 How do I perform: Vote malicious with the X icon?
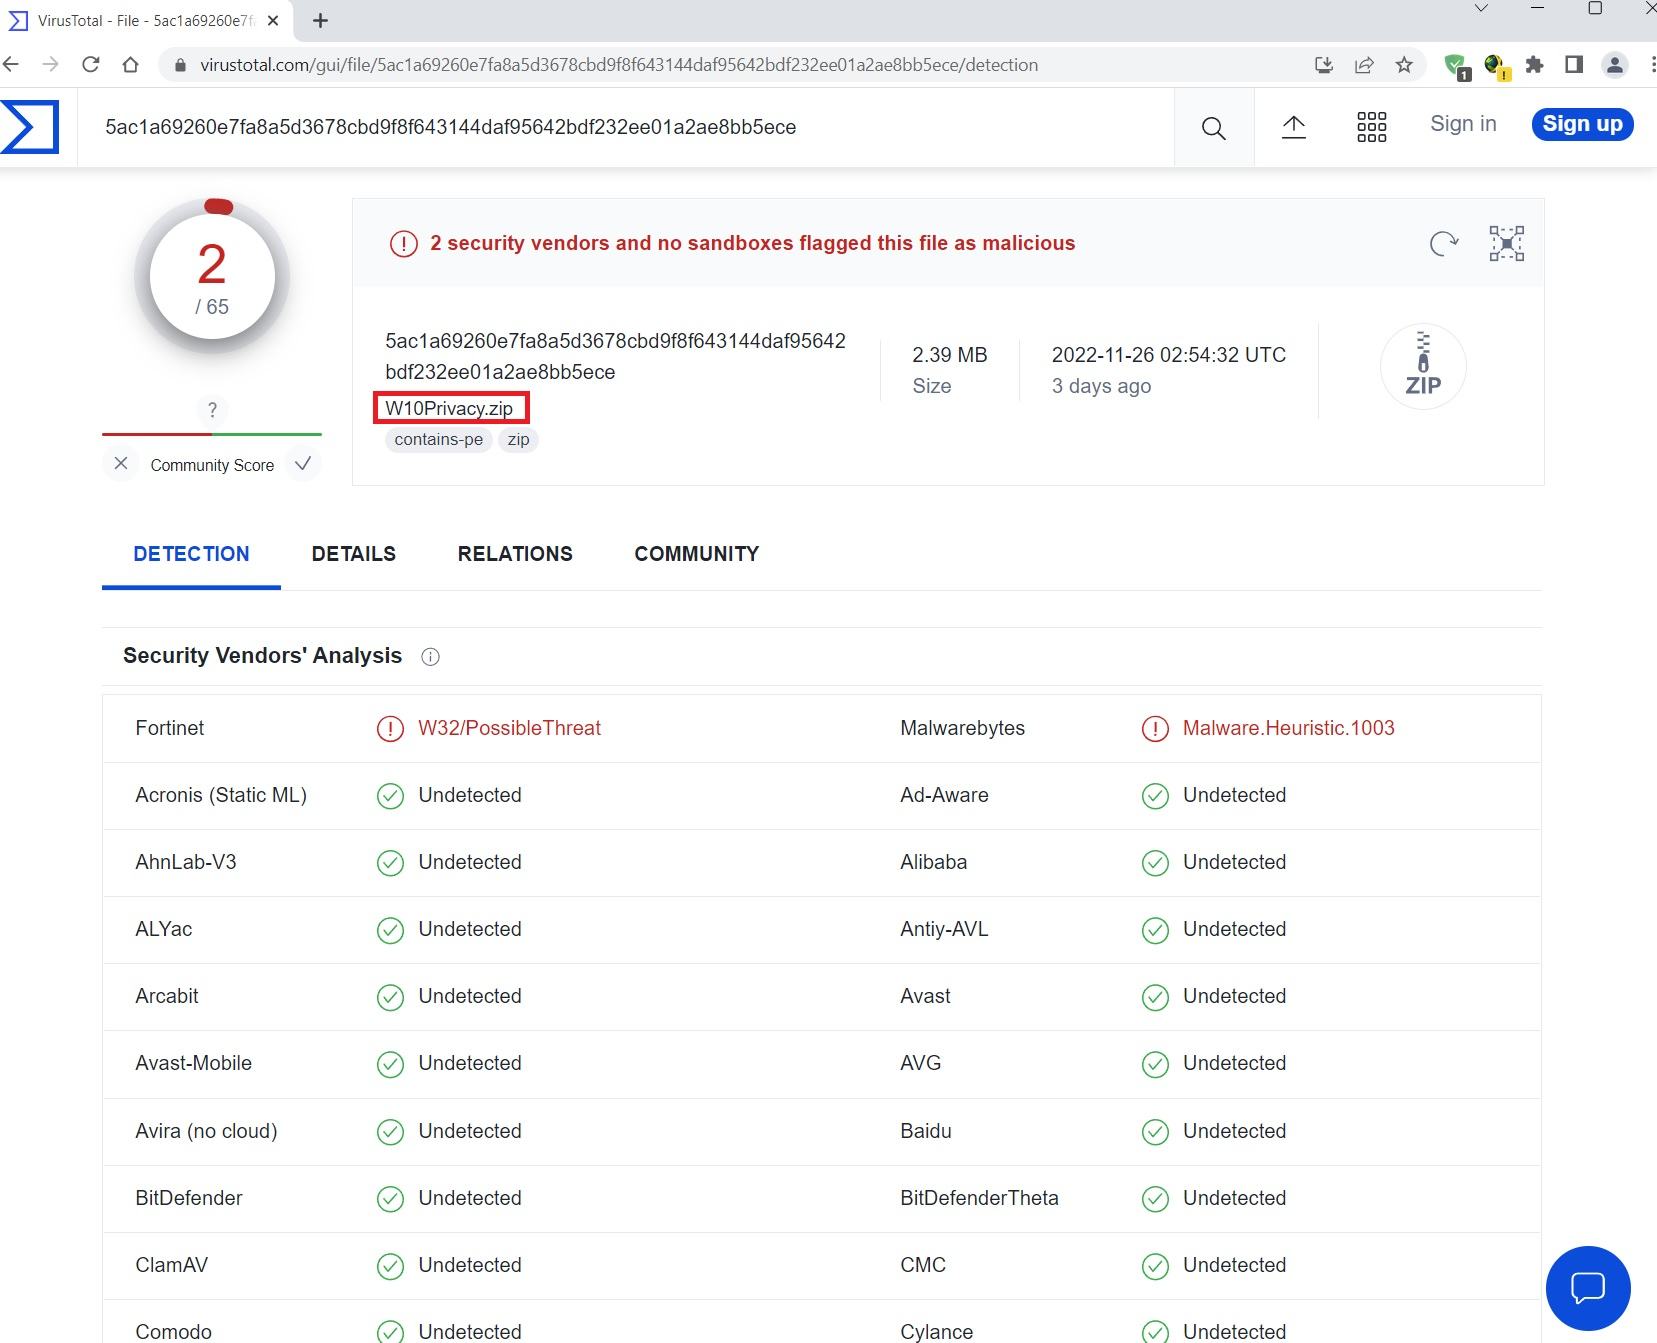click(121, 464)
